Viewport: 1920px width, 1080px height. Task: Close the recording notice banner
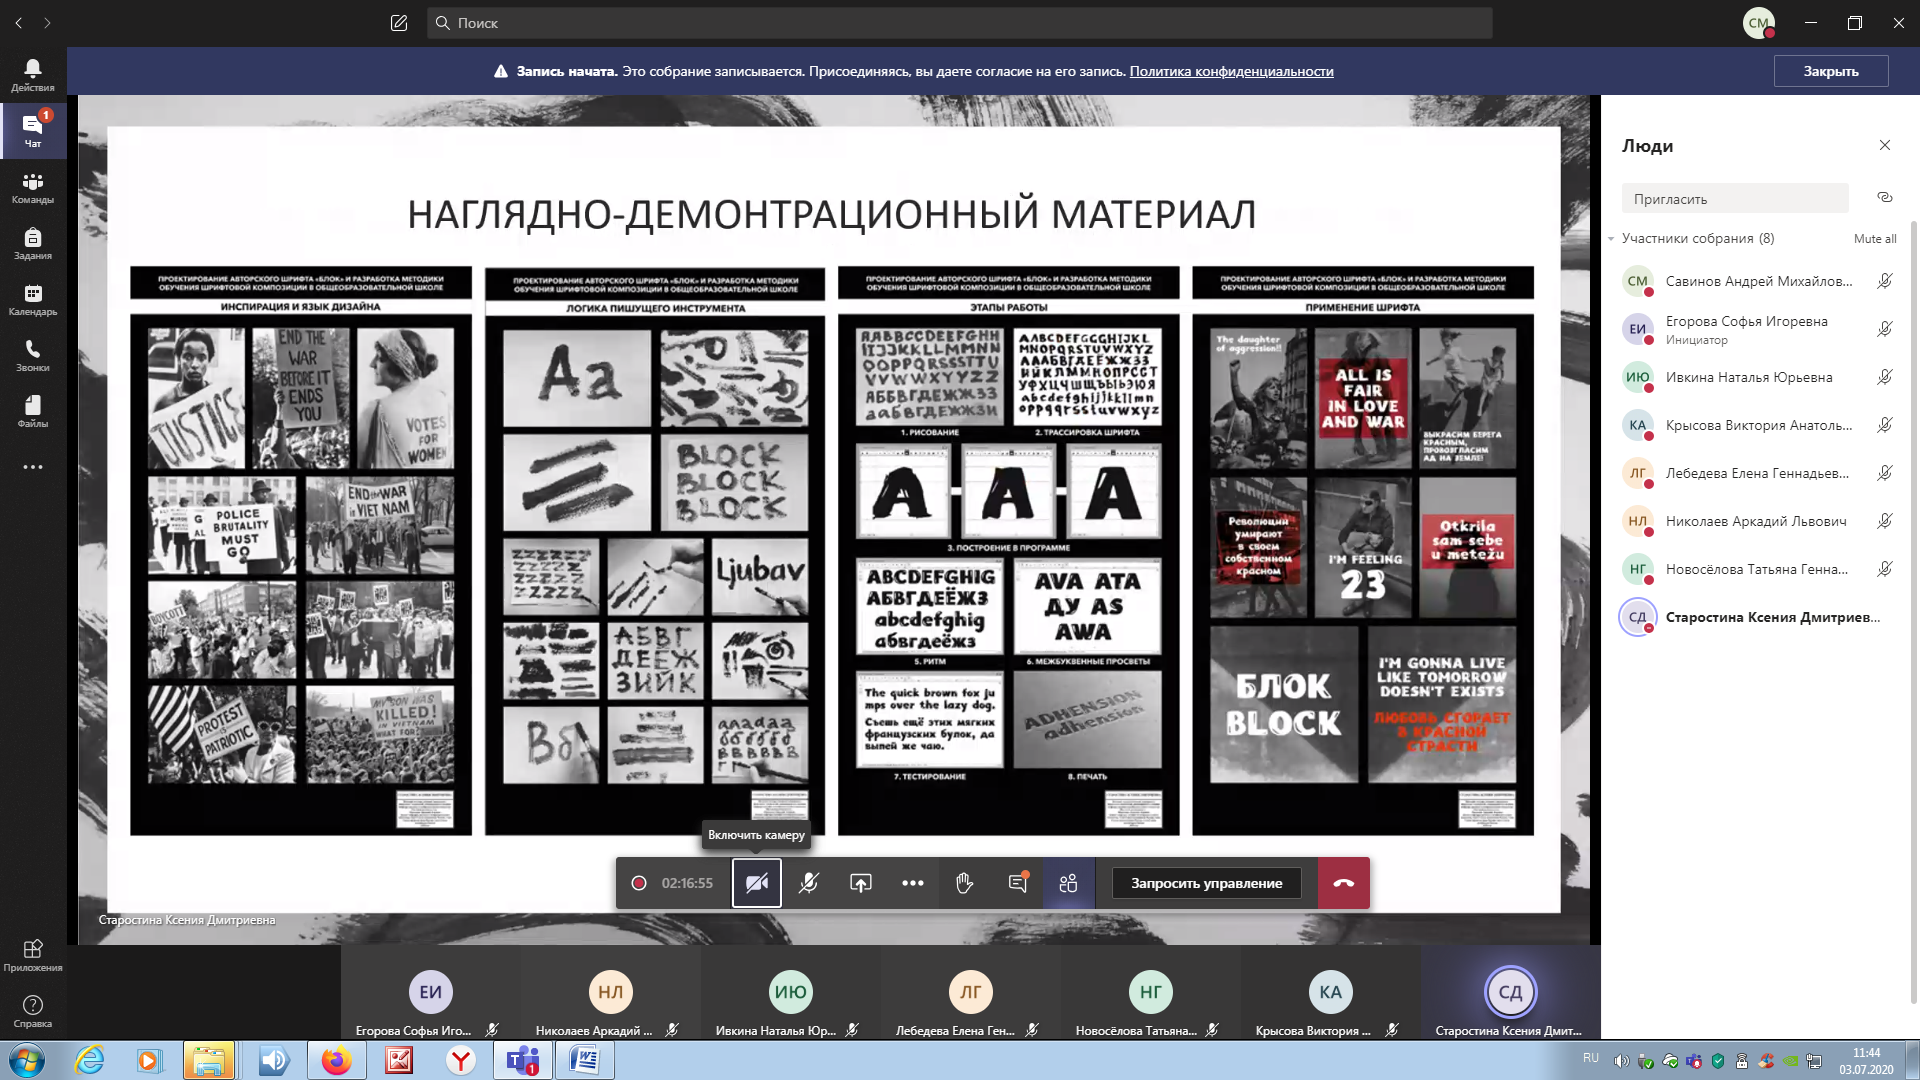click(1830, 71)
